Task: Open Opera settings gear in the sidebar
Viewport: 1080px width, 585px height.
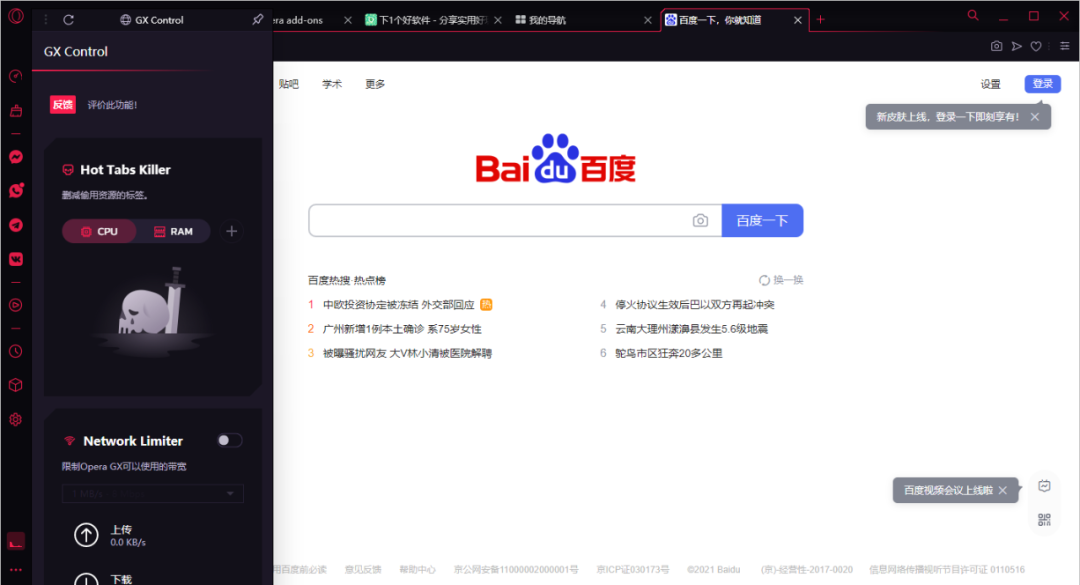Action: tap(14, 419)
